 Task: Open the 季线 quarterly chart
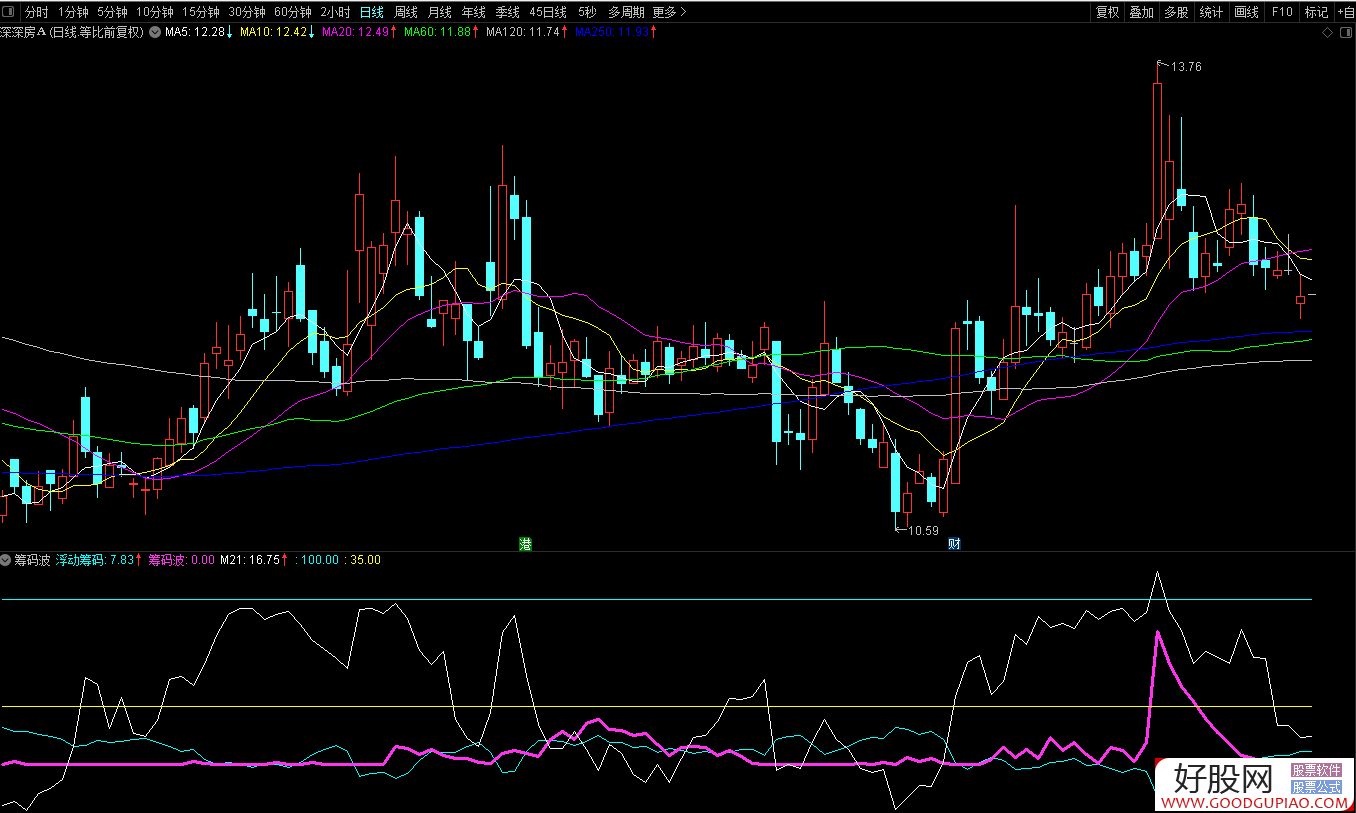pyautogui.click(x=507, y=12)
